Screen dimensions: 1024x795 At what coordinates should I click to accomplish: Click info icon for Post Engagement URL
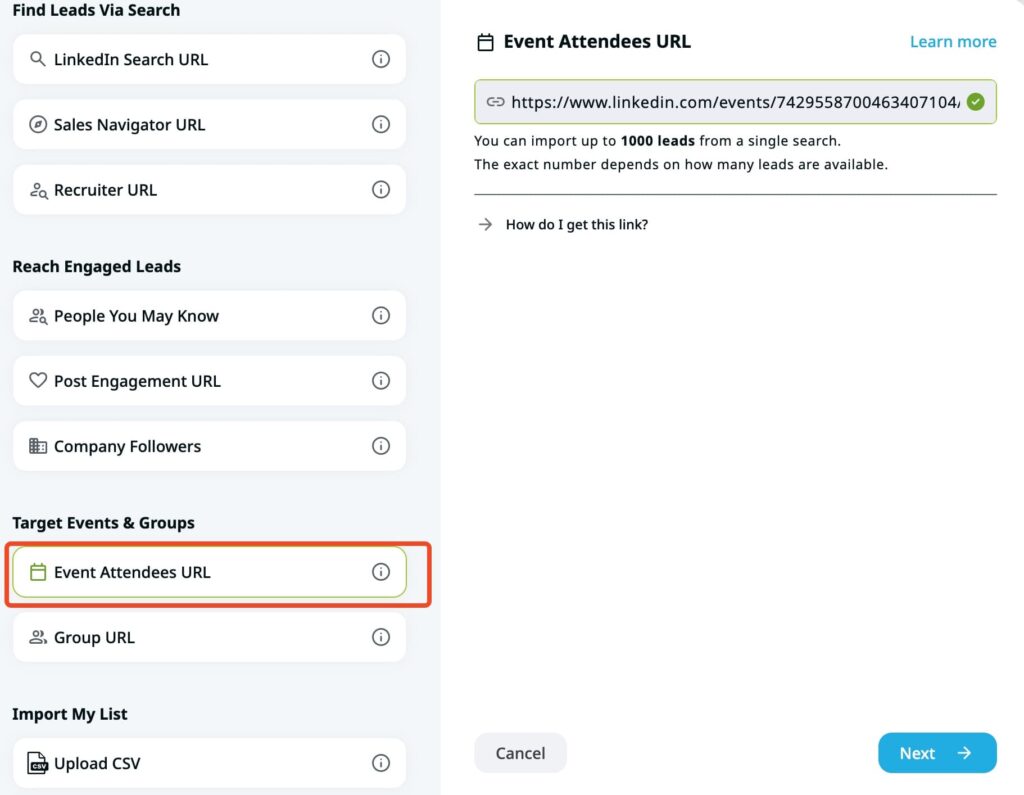point(380,381)
